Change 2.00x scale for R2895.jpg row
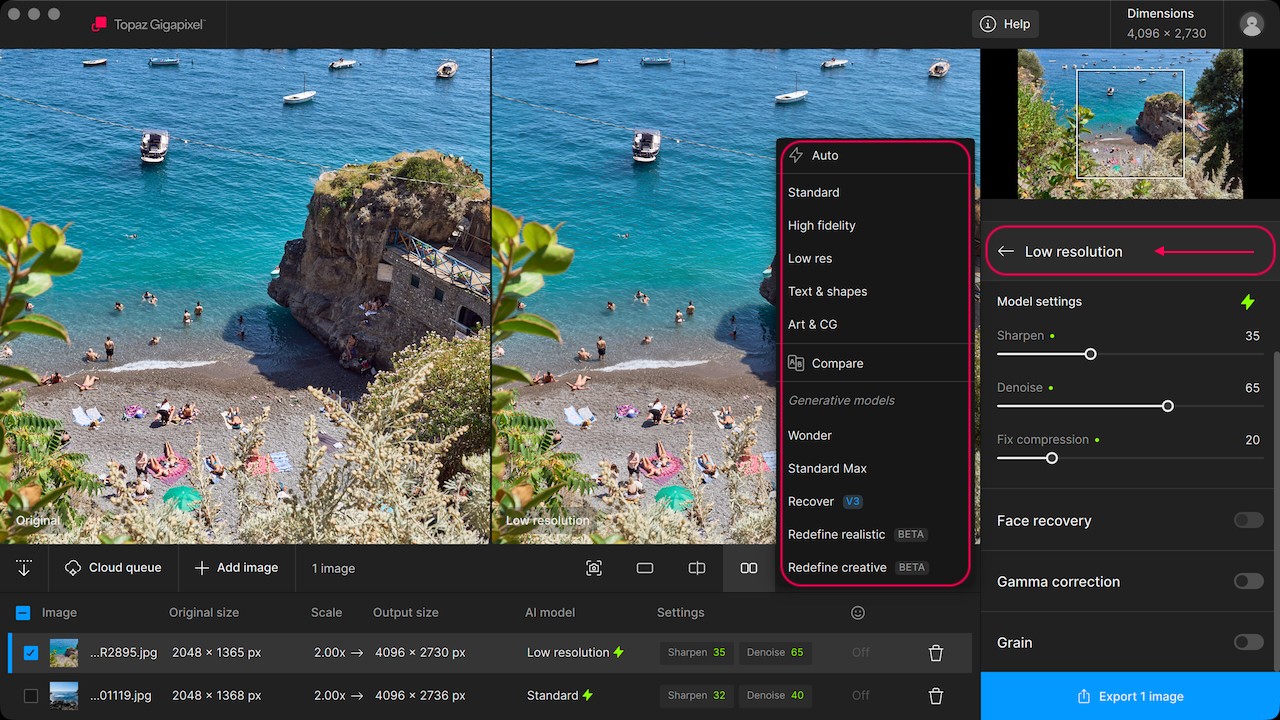1280x720 pixels. tap(338, 653)
